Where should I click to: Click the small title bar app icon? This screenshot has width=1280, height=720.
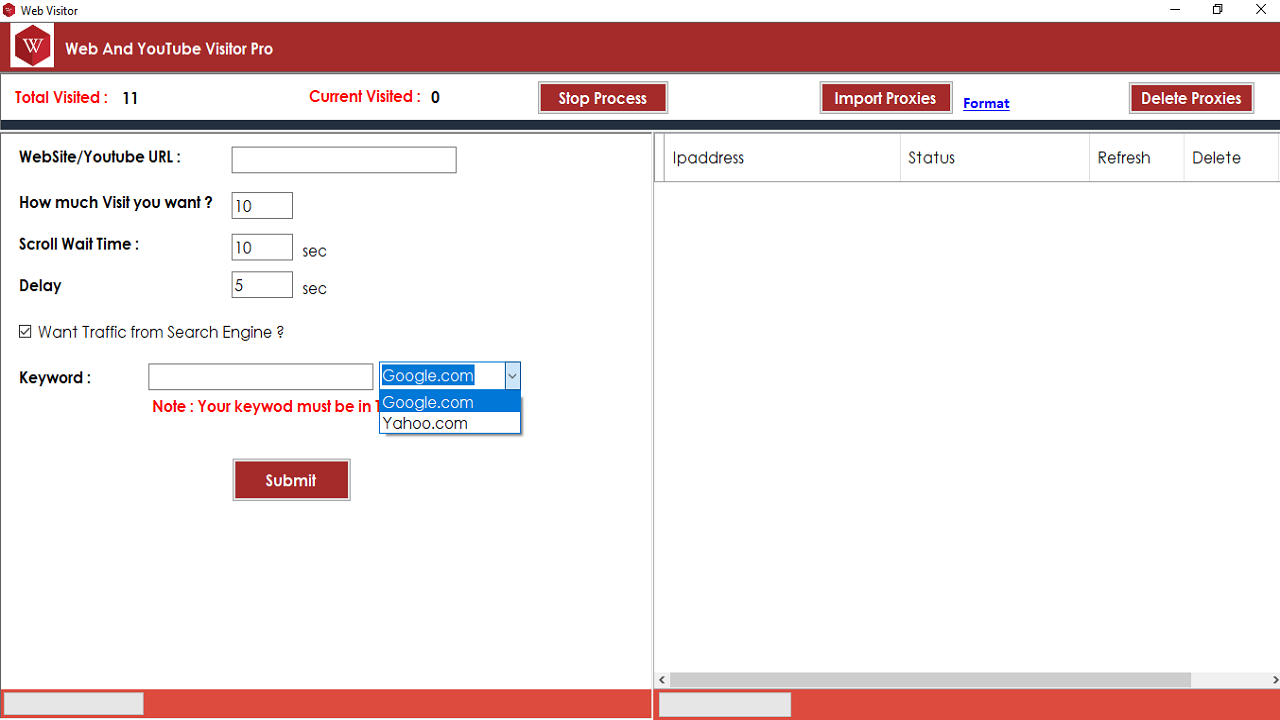[x=10, y=10]
